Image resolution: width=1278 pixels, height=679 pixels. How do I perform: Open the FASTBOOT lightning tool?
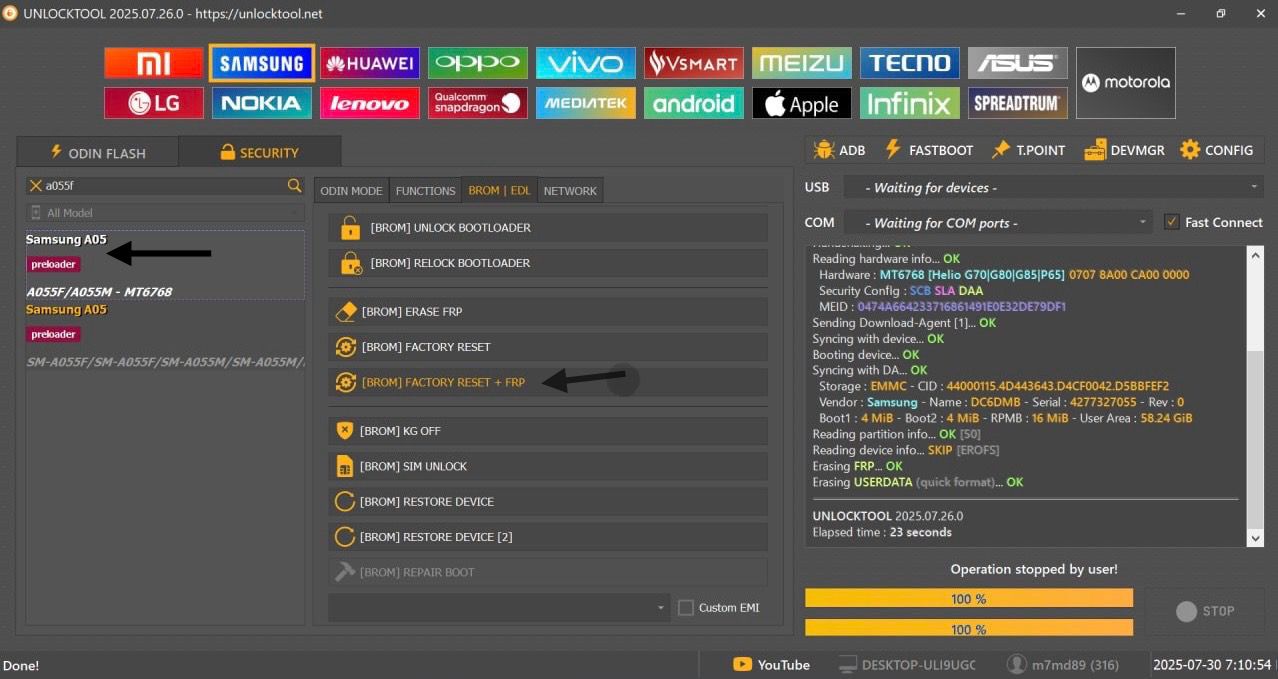929,150
